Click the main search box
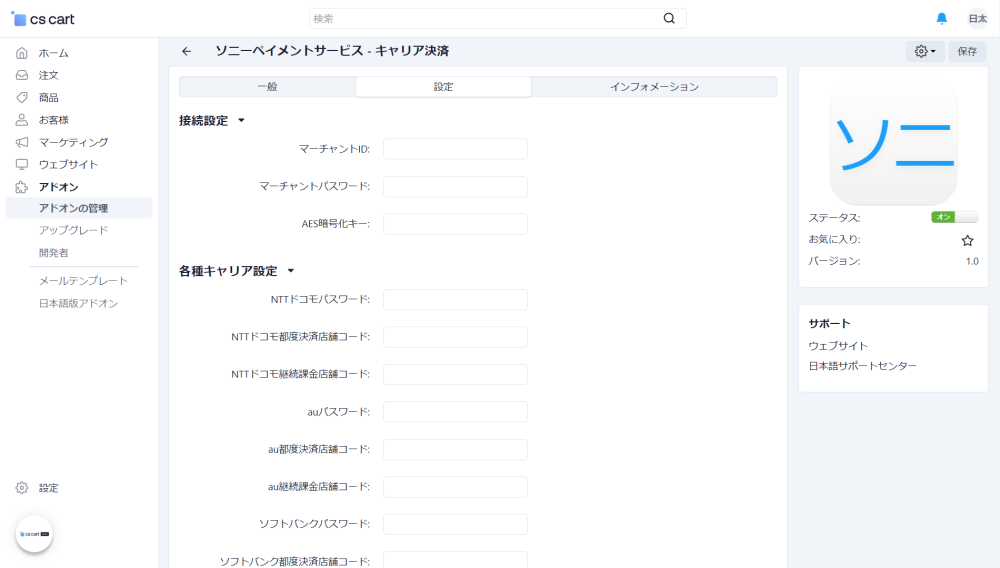This screenshot has width=1000, height=568. coord(497,18)
